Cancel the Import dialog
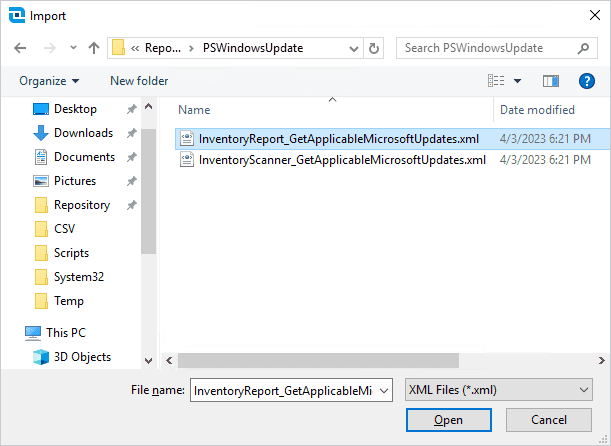Viewport: 611px width, 446px height. 549,420
